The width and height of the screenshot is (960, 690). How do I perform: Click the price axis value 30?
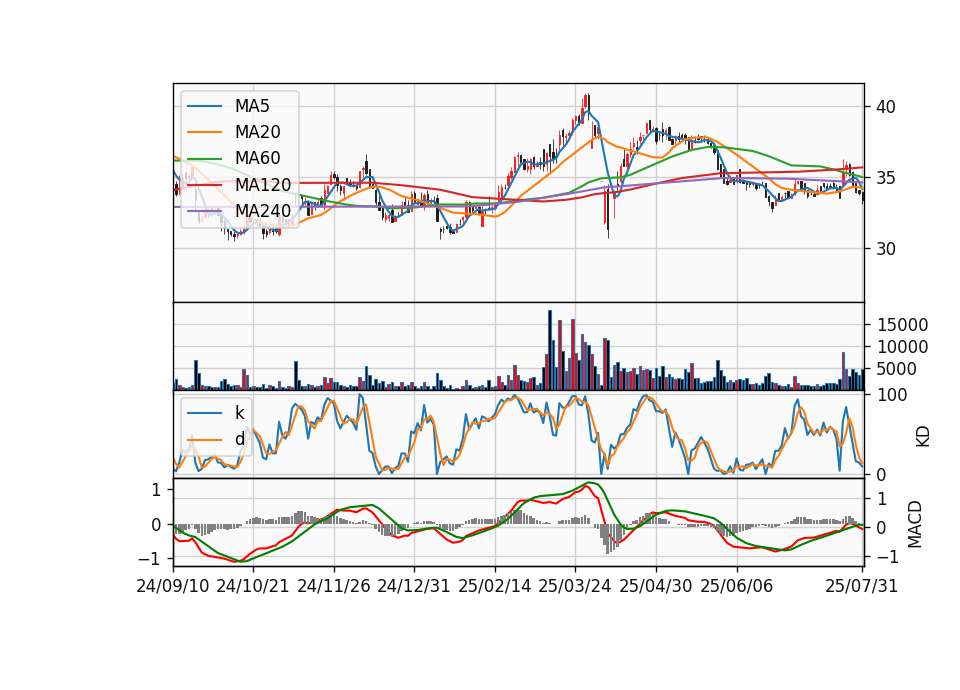coord(885,249)
